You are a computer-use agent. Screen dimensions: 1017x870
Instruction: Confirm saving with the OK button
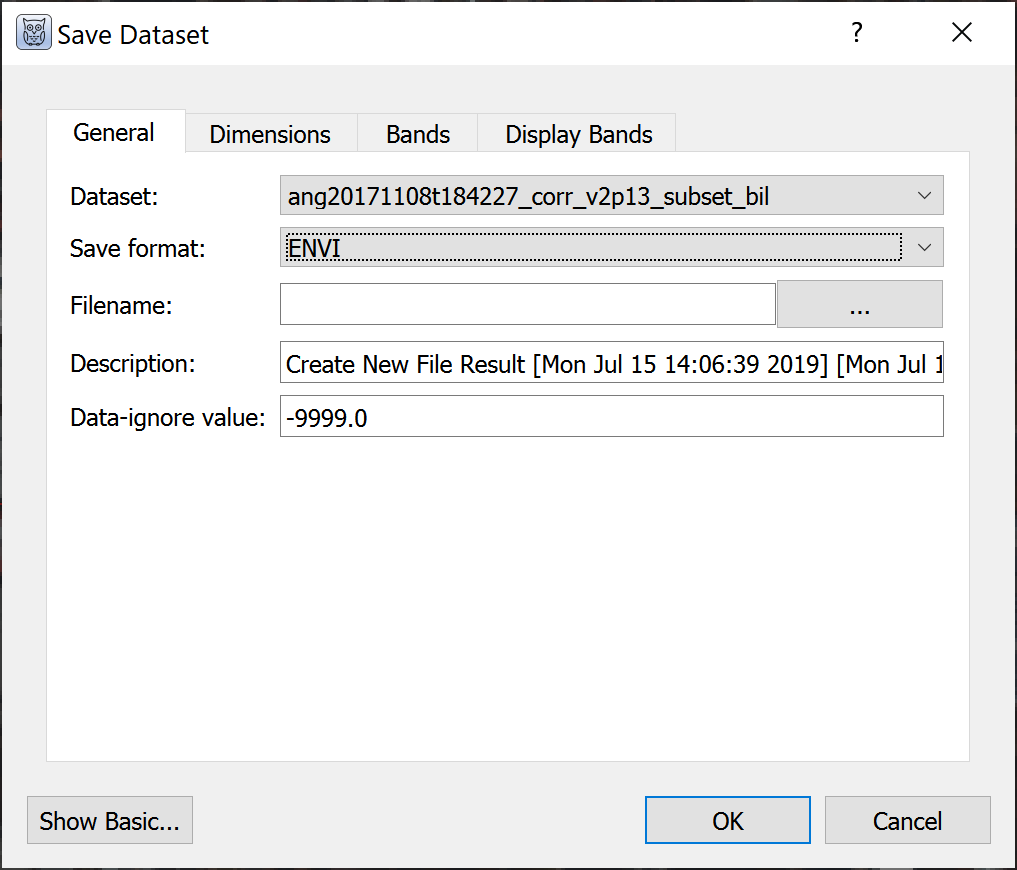point(727,821)
